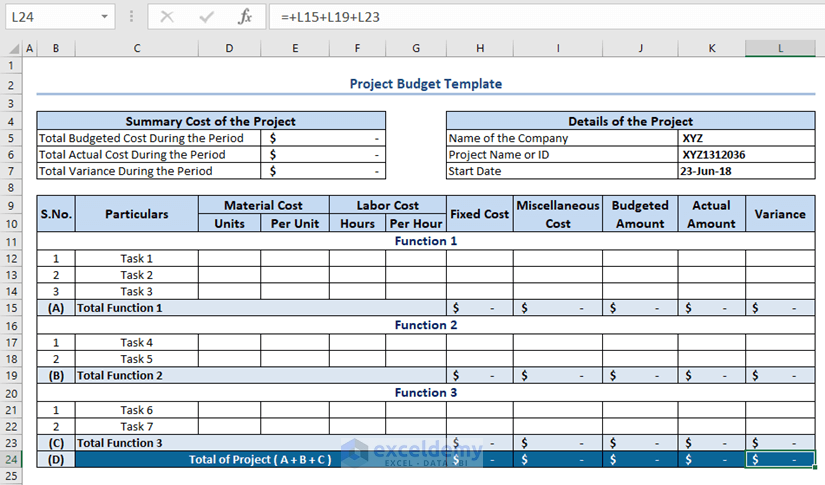
Task: Click the Task 5 cell
Action: (x=137, y=359)
